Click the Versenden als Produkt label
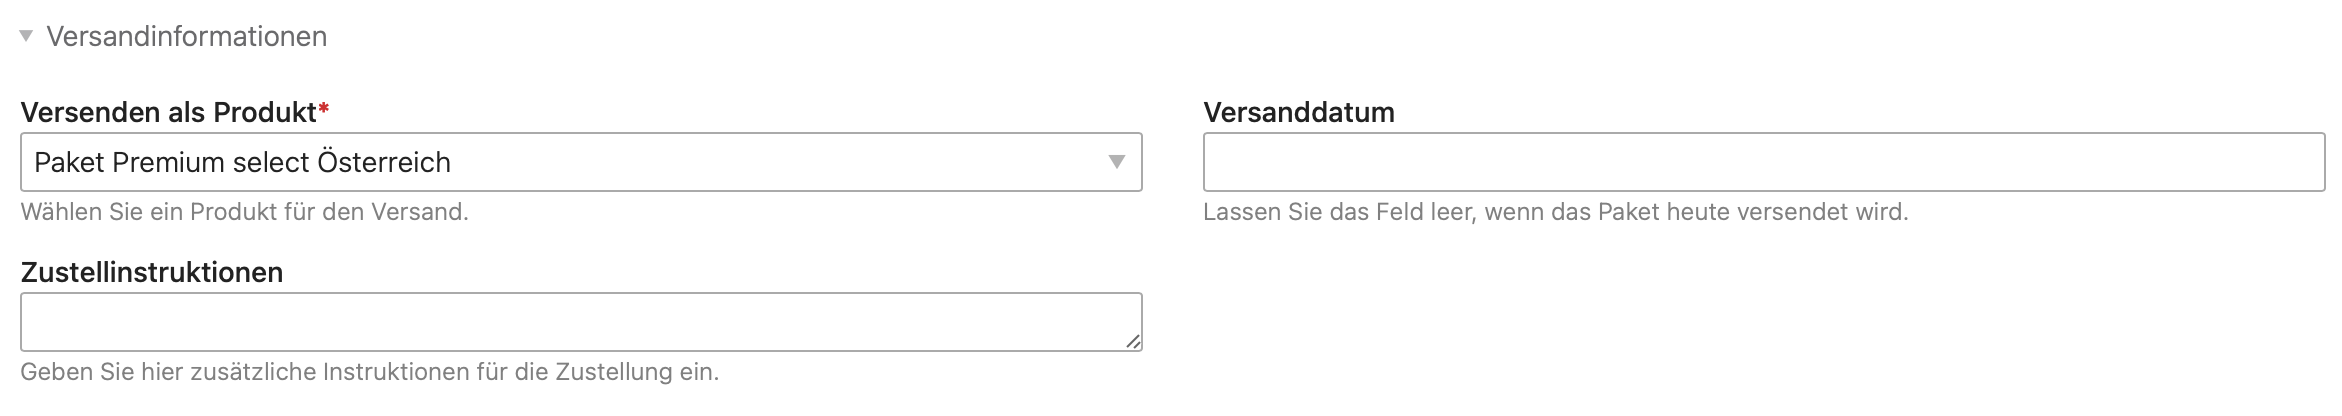 (168, 113)
